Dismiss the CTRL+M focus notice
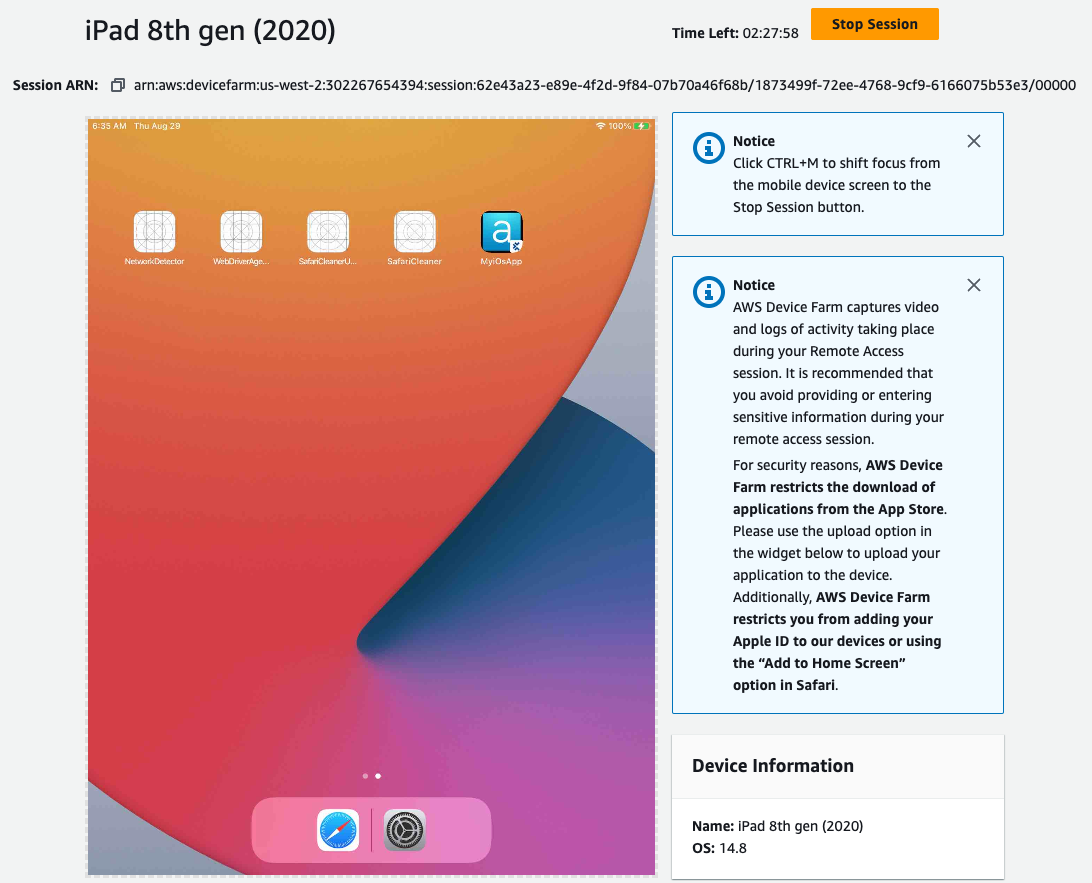 click(x=974, y=141)
